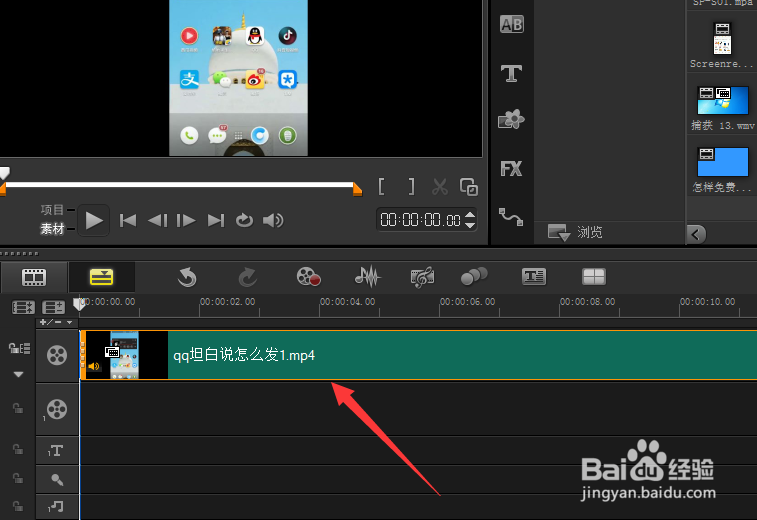The image size is (757, 520).
Task: Switch to timeline view
Action: 101,277
